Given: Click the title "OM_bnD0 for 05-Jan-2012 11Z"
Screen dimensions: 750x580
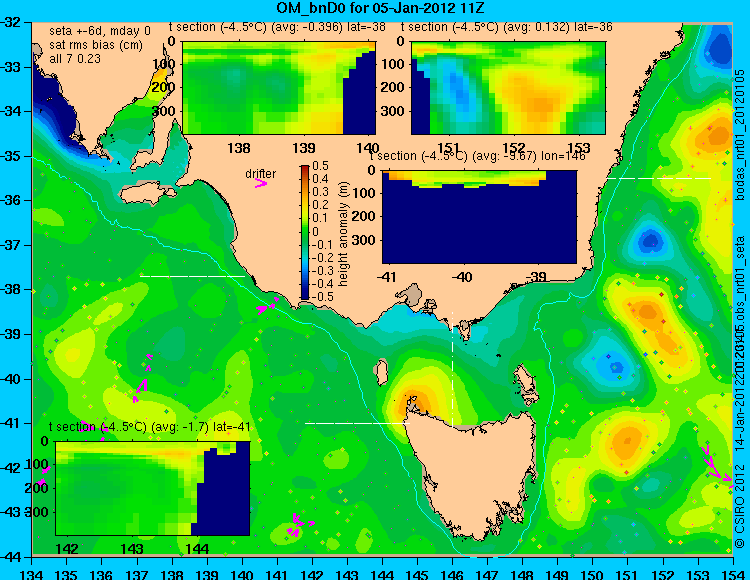Looking at the screenshot, I should click(381, 8).
